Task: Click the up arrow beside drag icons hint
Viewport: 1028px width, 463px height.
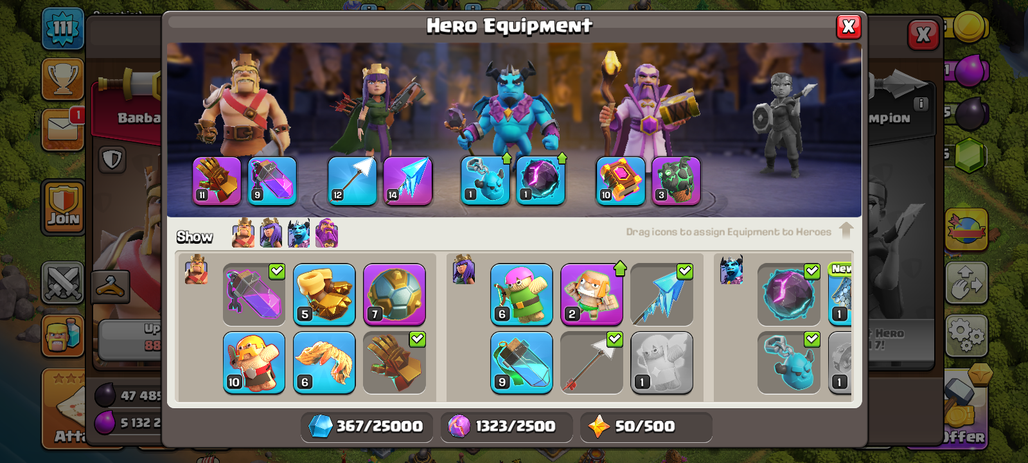Action: click(x=846, y=231)
